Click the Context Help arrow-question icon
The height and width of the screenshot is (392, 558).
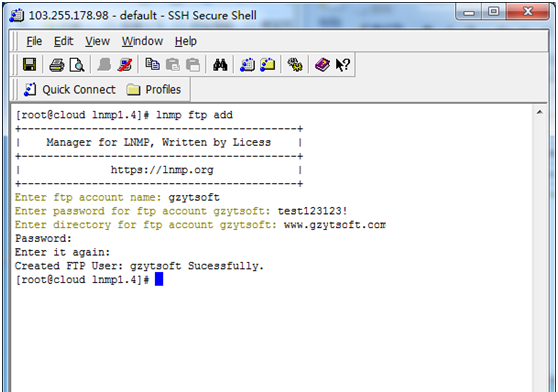click(x=343, y=65)
